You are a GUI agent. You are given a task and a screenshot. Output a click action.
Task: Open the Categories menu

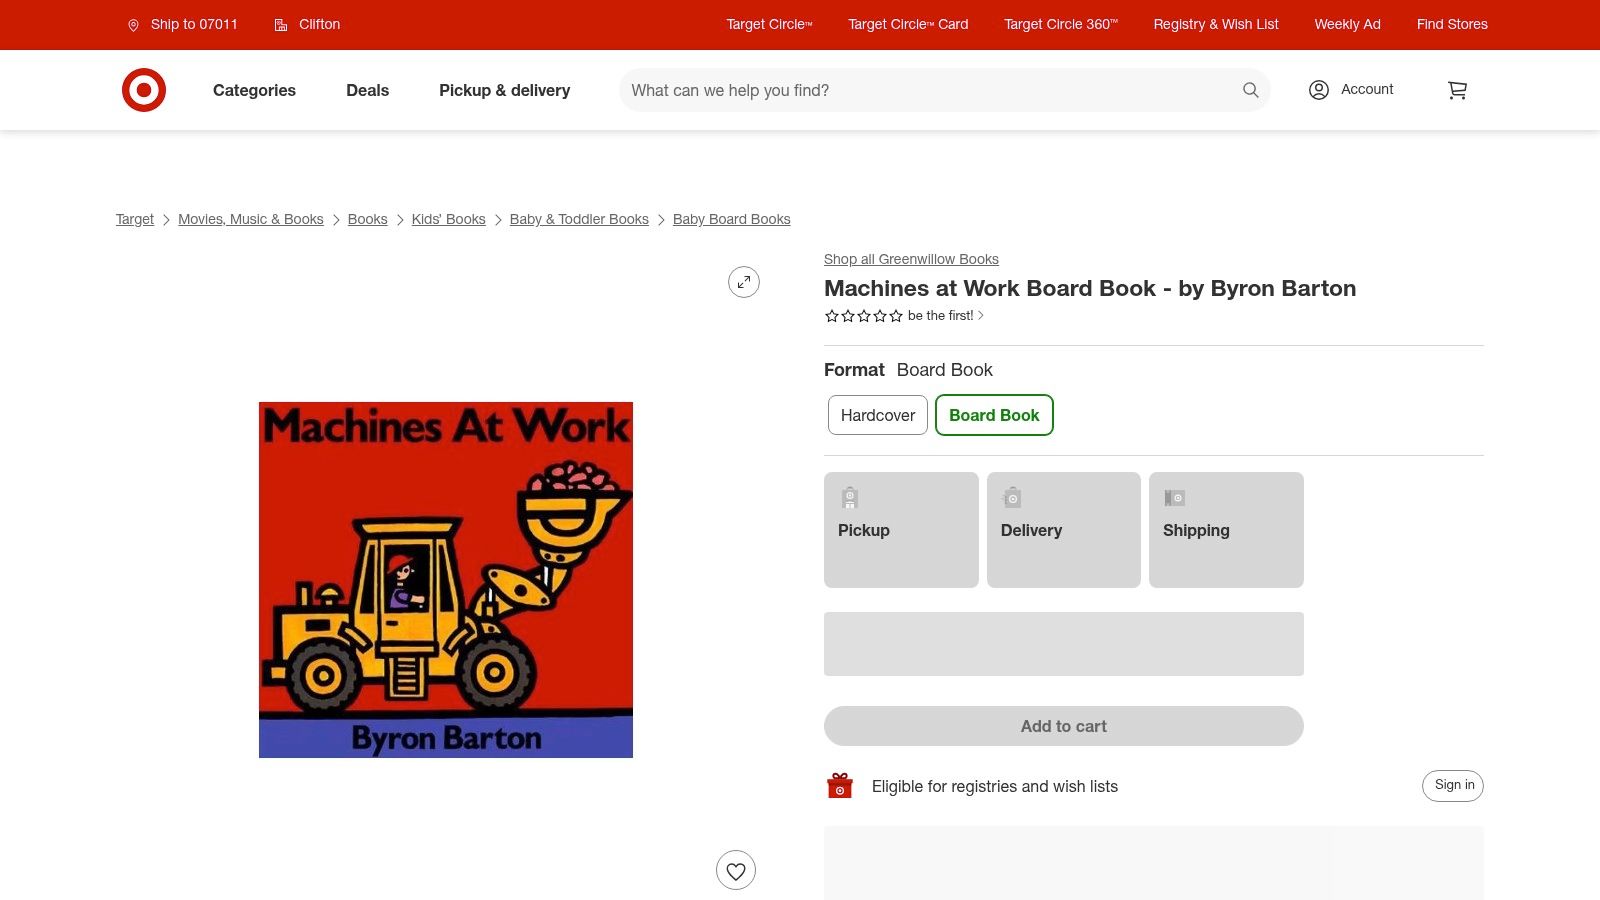pyautogui.click(x=254, y=90)
